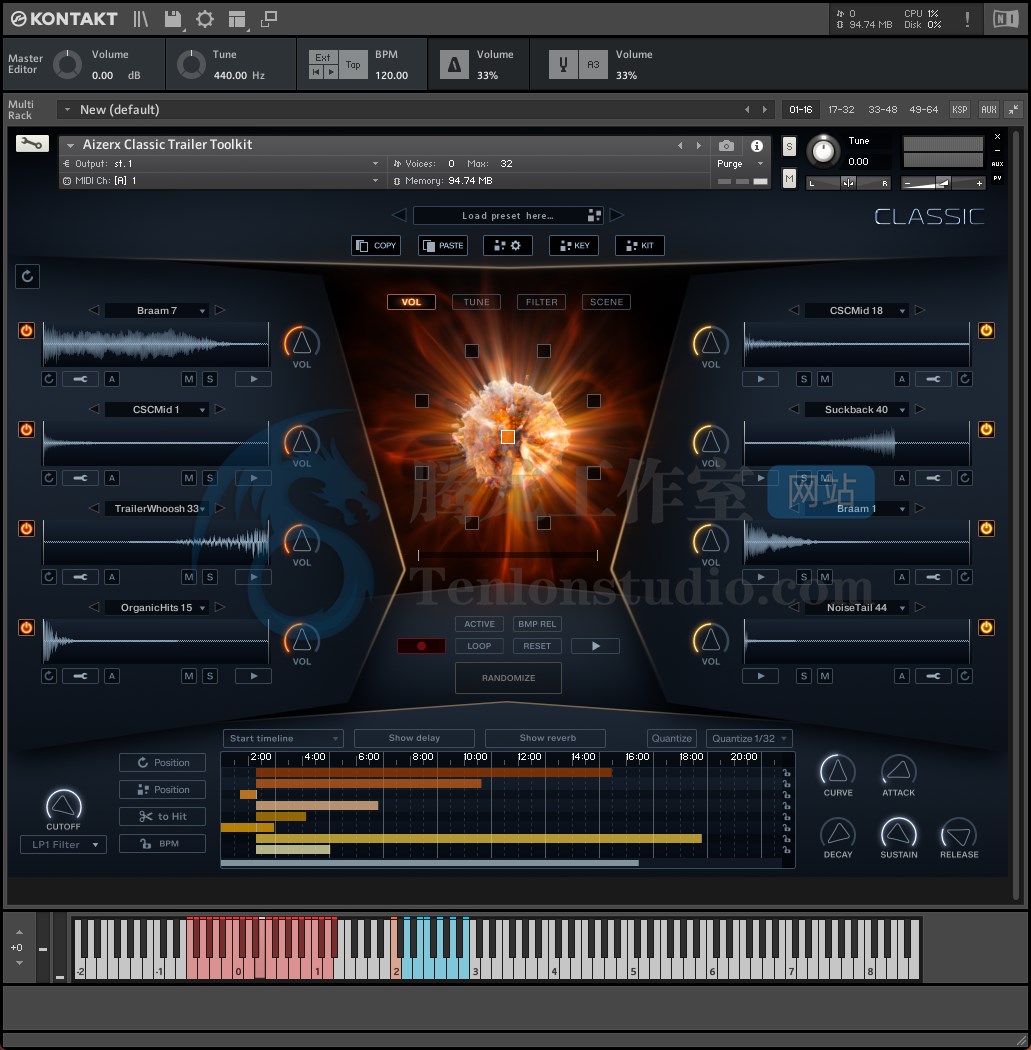Click the snapshot camera icon
1031x1050 pixels.
[726, 145]
